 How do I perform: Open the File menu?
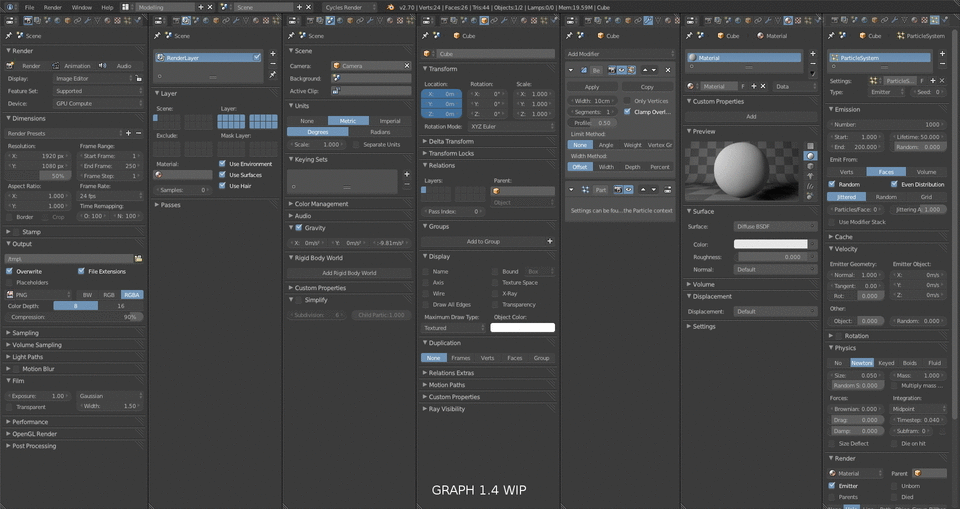29,7
